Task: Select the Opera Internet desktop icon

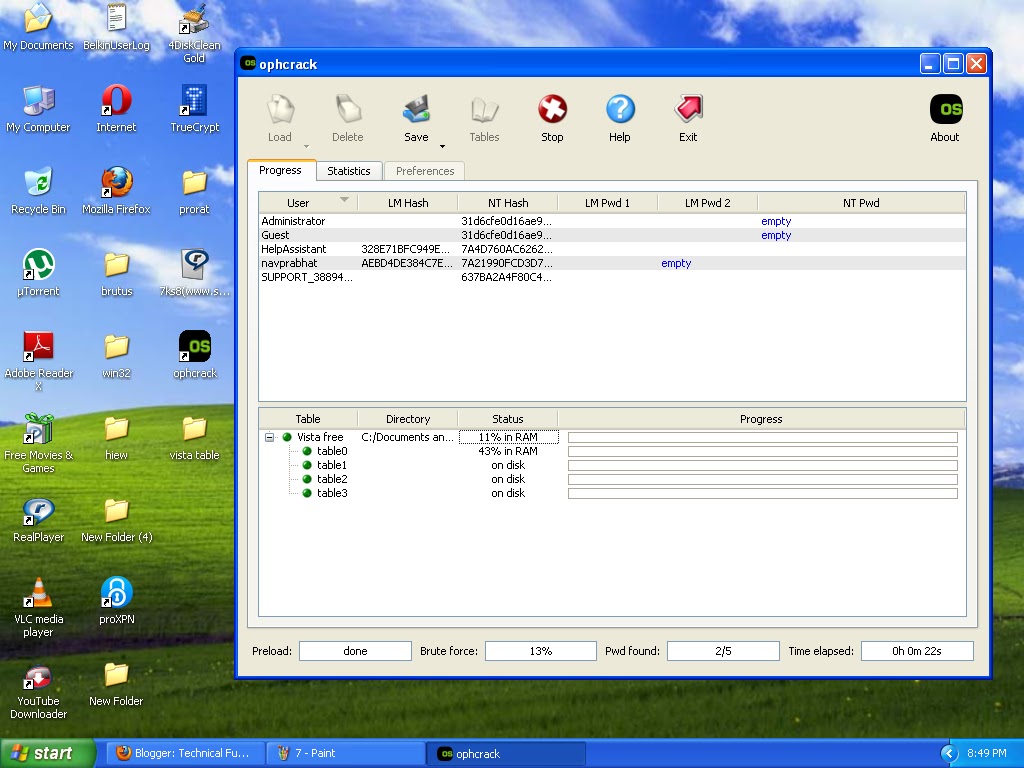Action: (x=116, y=109)
